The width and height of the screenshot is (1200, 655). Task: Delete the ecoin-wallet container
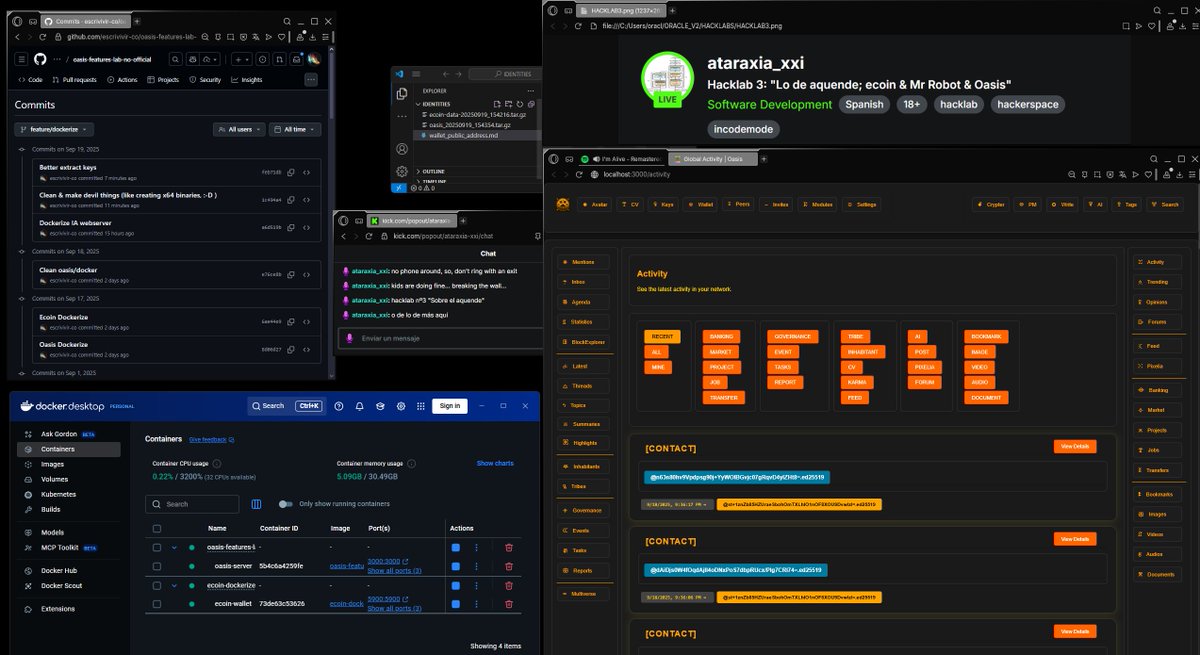[509, 604]
